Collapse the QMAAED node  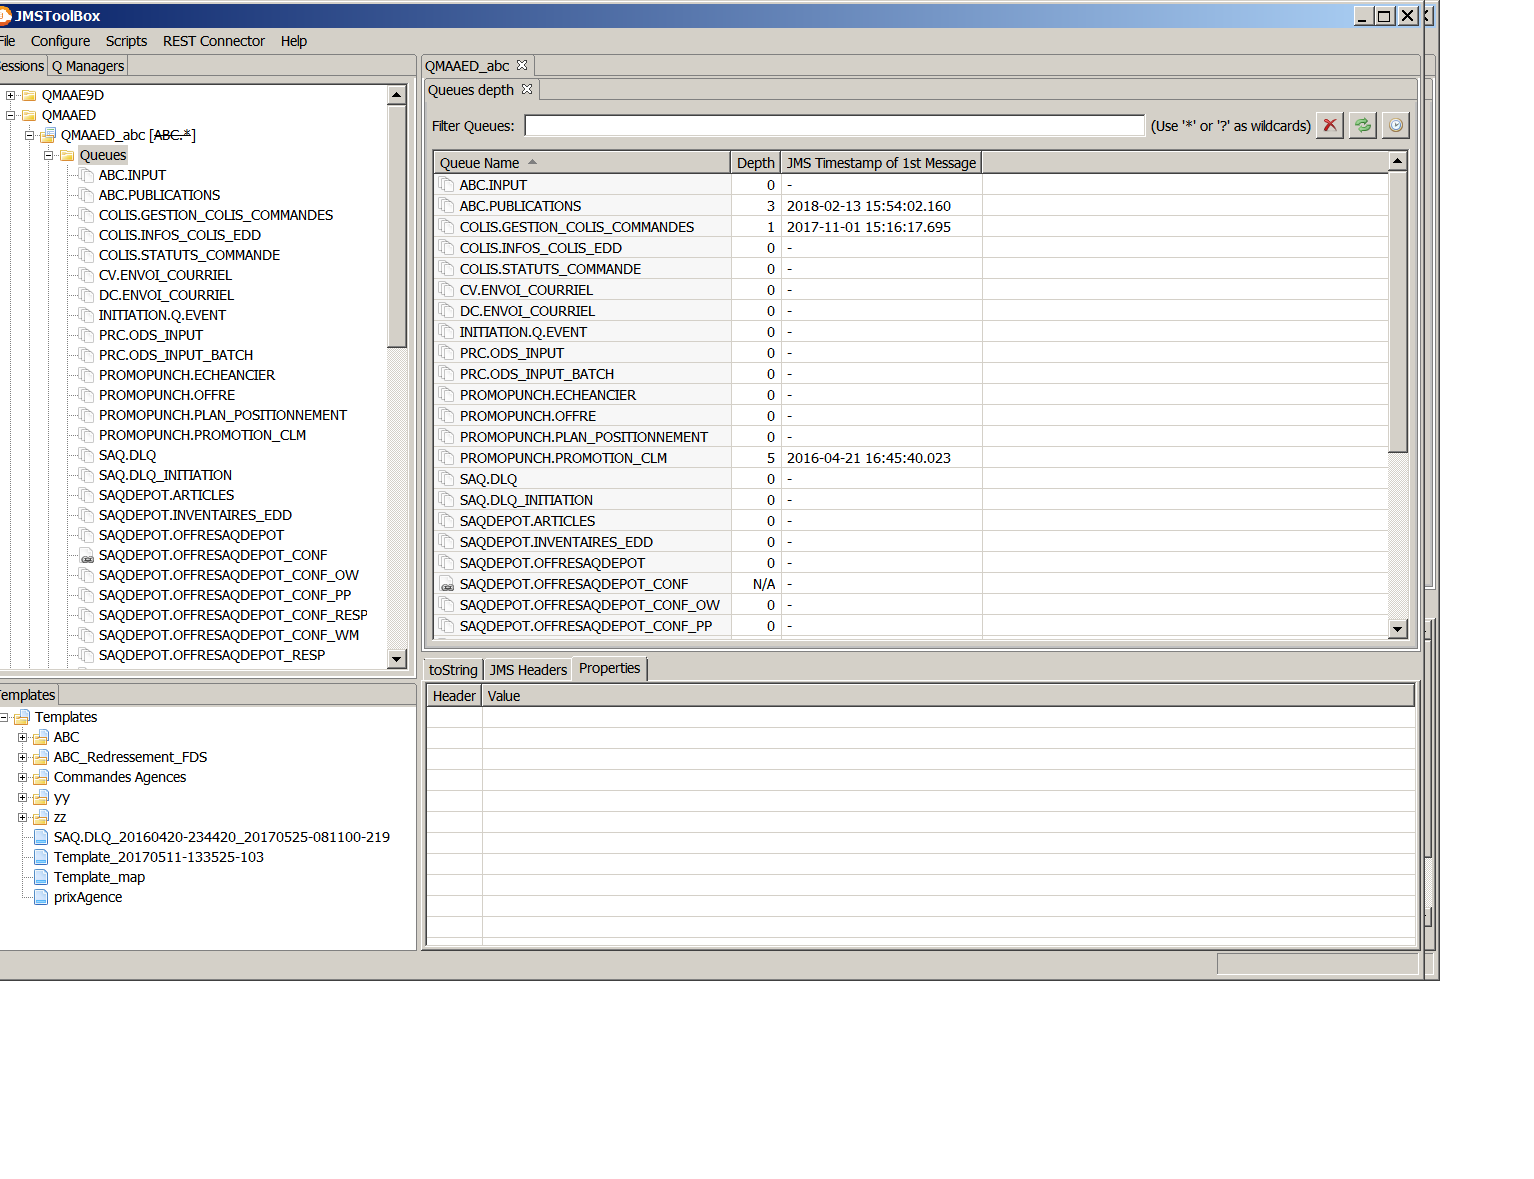point(11,115)
